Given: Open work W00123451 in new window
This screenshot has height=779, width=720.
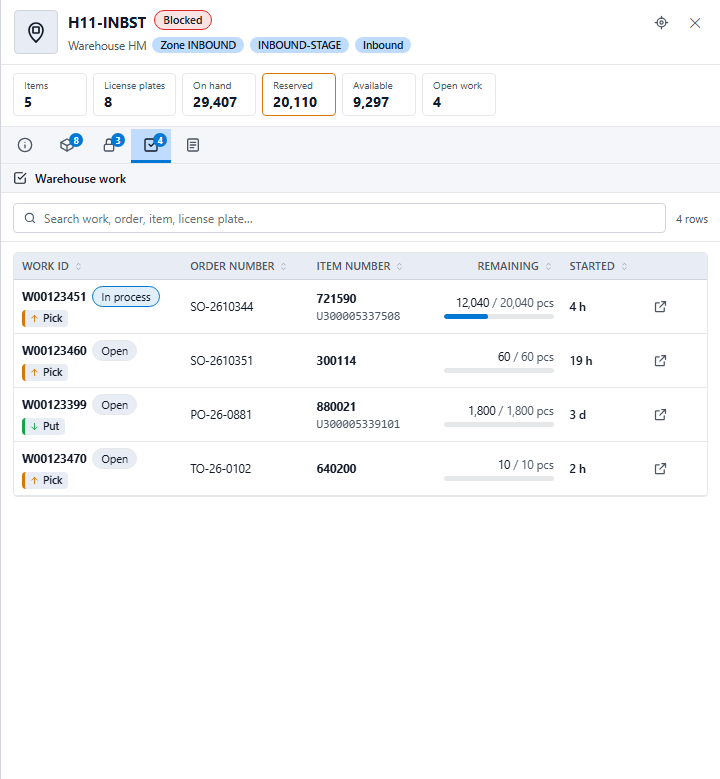Looking at the screenshot, I should pyautogui.click(x=660, y=307).
